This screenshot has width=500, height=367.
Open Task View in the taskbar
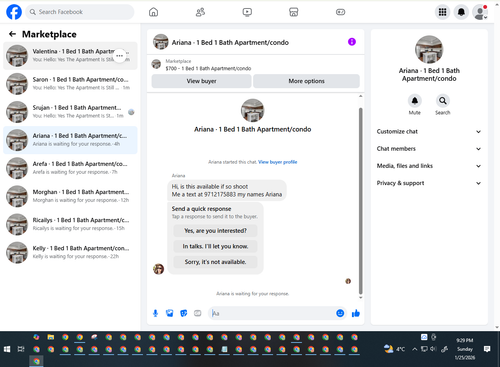tap(21, 349)
